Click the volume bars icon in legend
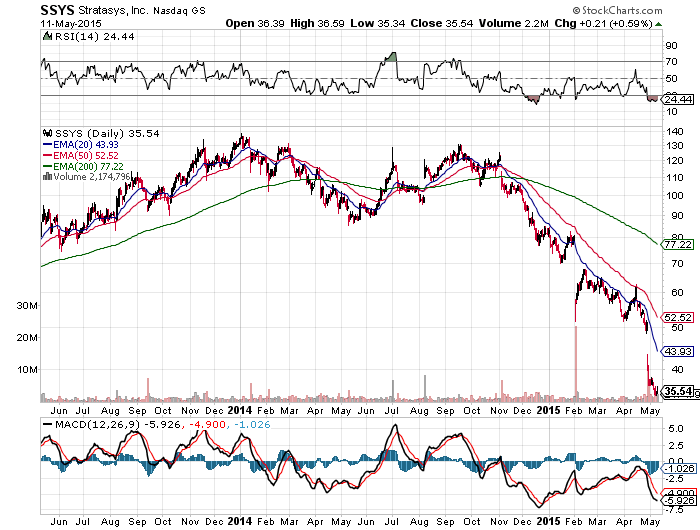 click(x=47, y=177)
